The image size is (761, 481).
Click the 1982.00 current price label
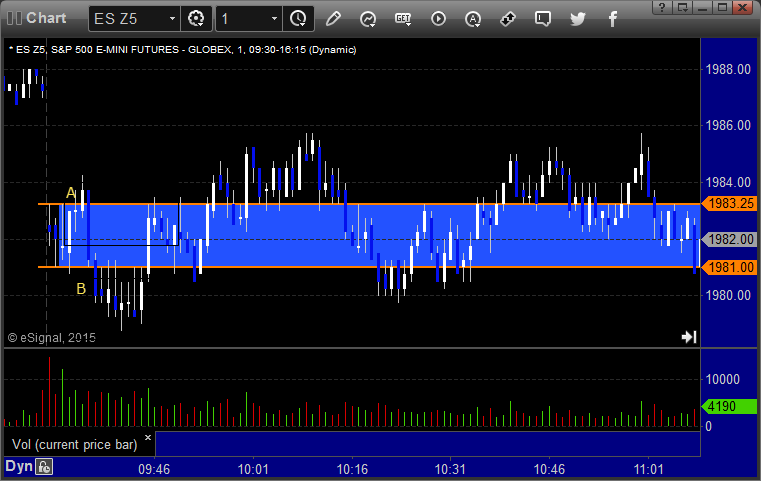pyautogui.click(x=729, y=239)
